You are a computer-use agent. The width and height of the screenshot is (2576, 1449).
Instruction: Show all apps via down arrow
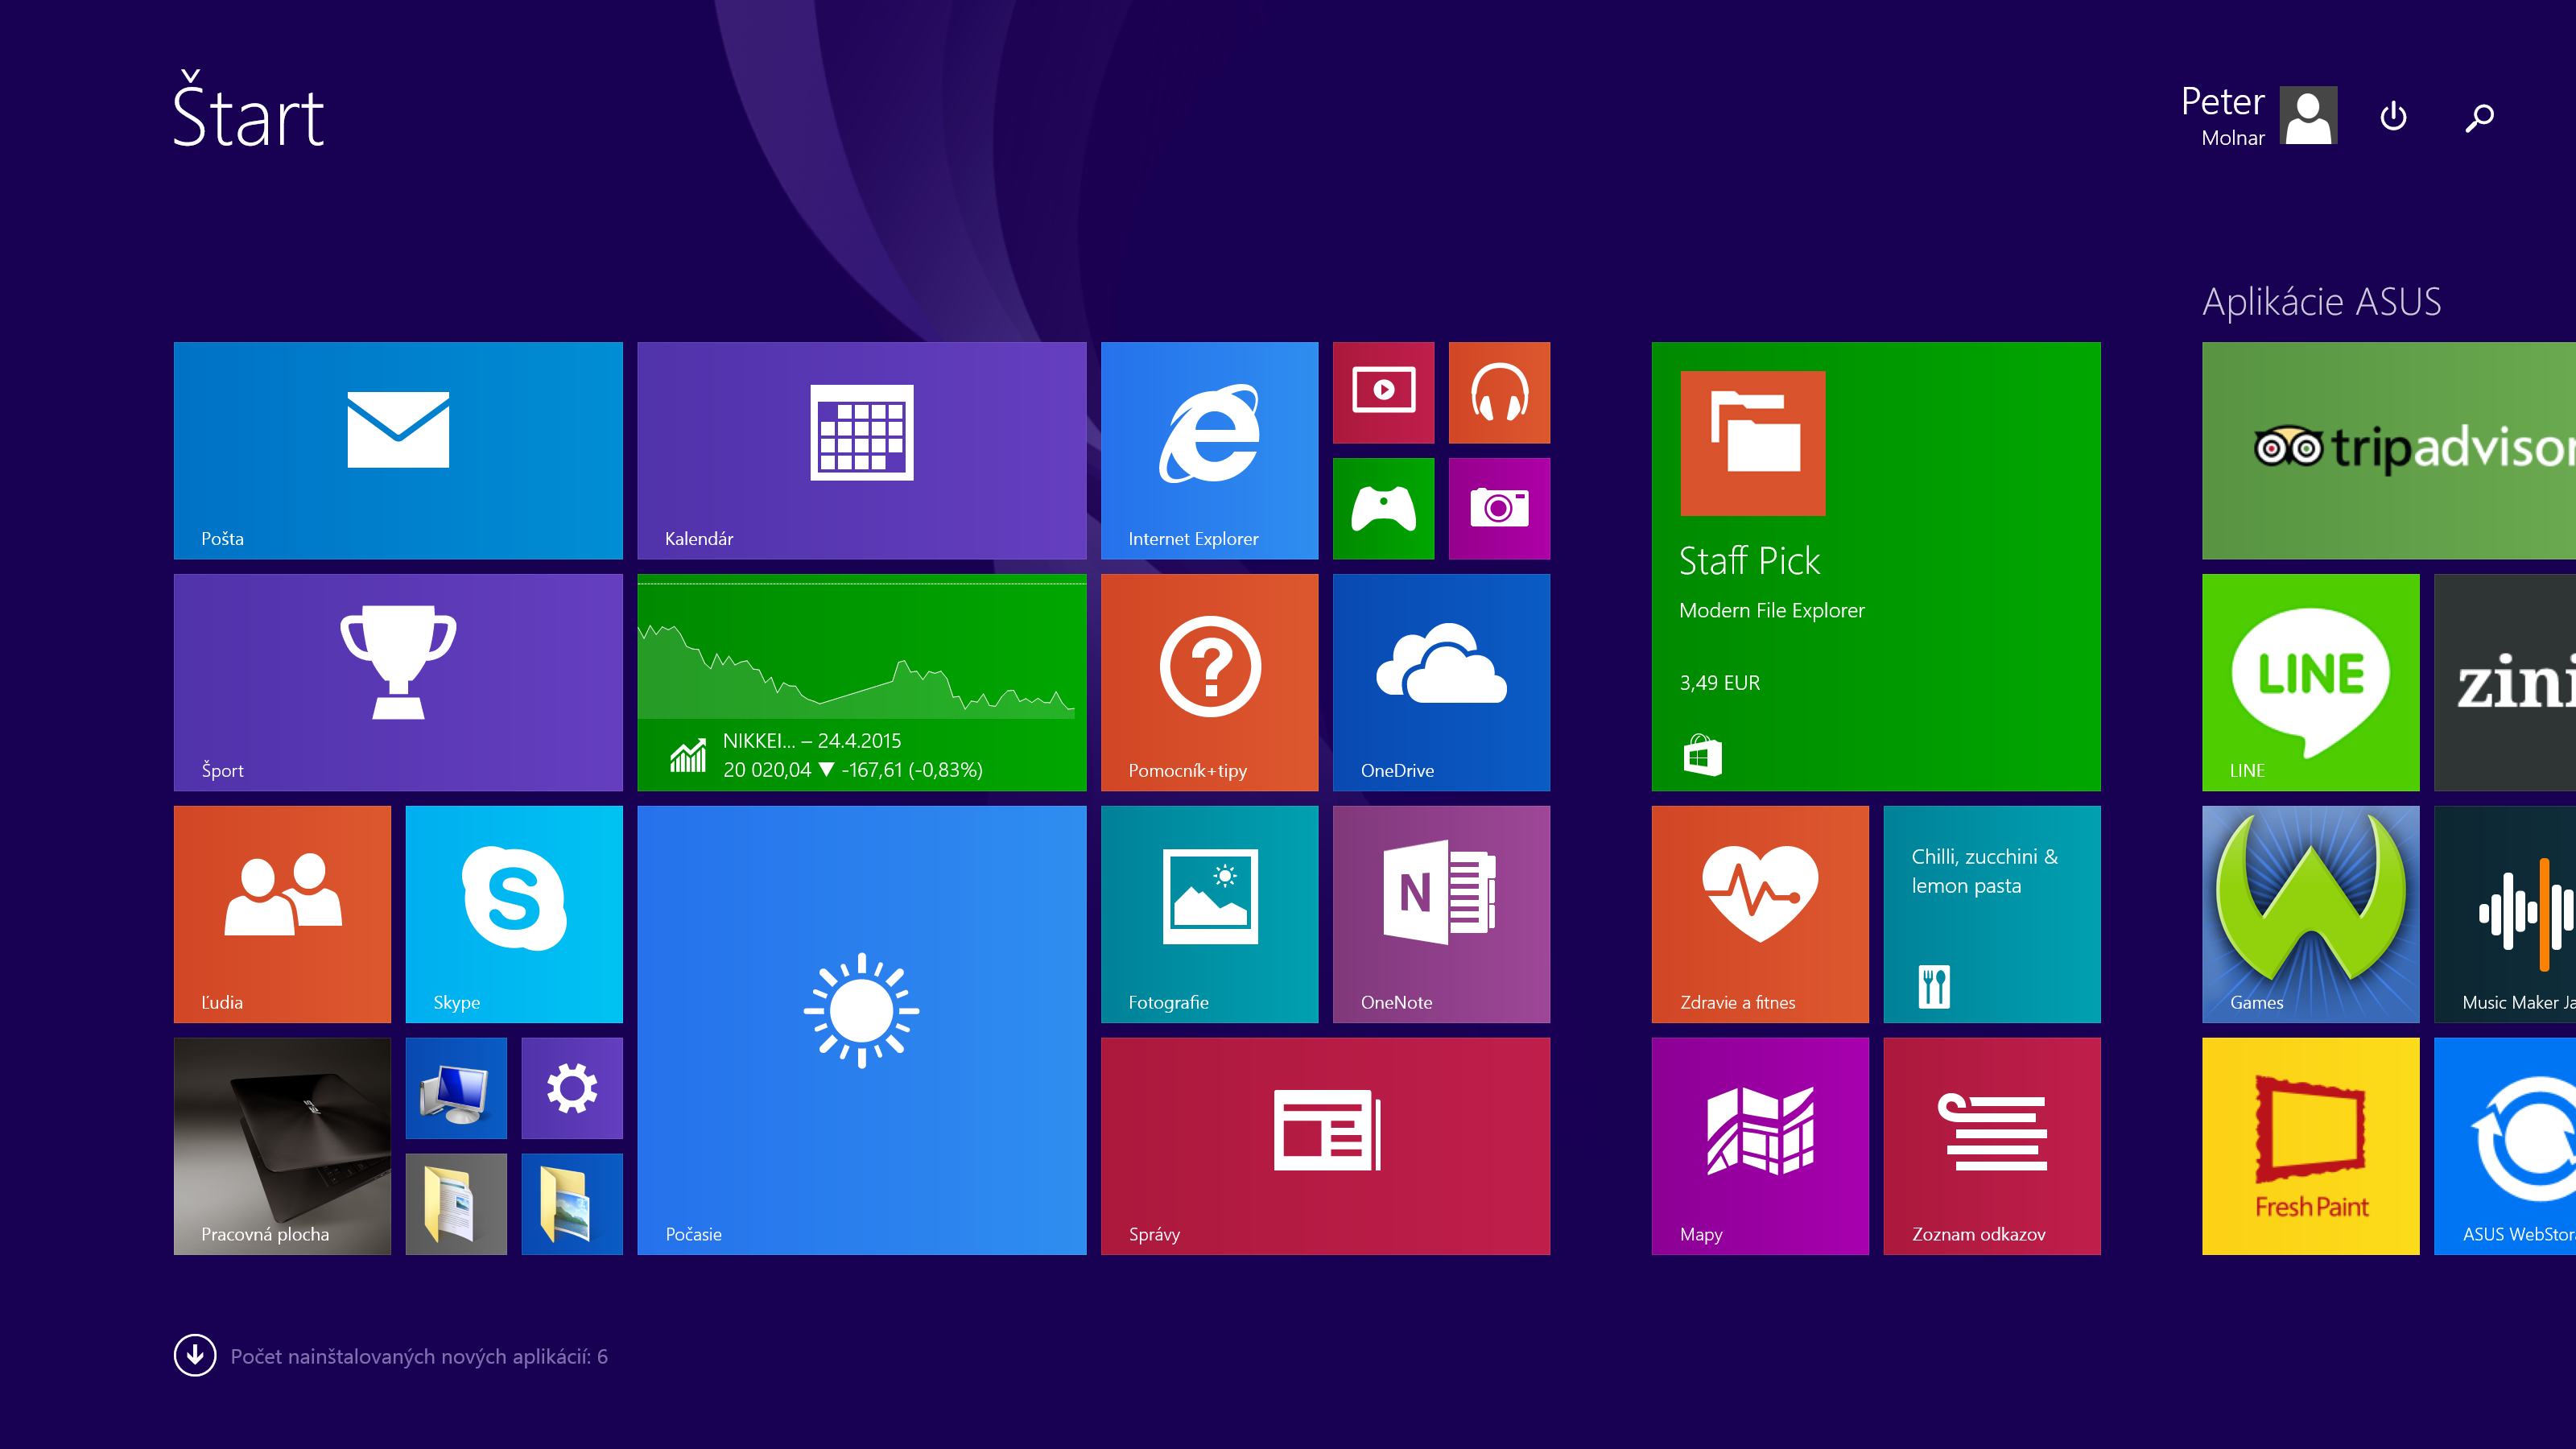(195, 1356)
